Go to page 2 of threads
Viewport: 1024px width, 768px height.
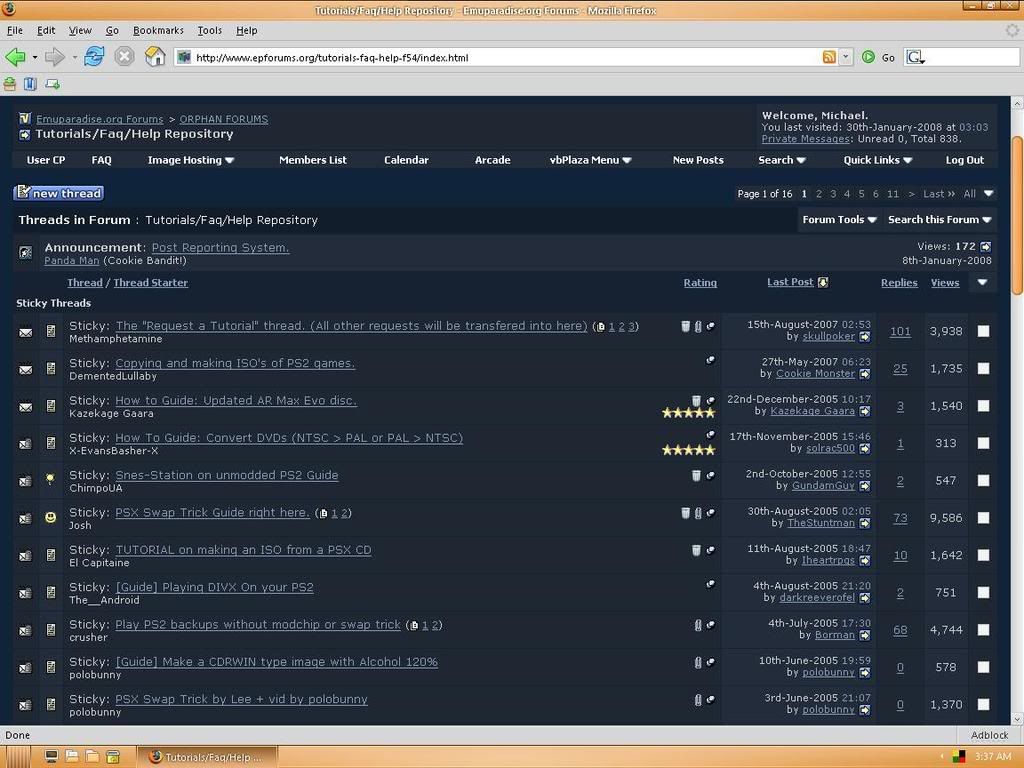click(818, 193)
